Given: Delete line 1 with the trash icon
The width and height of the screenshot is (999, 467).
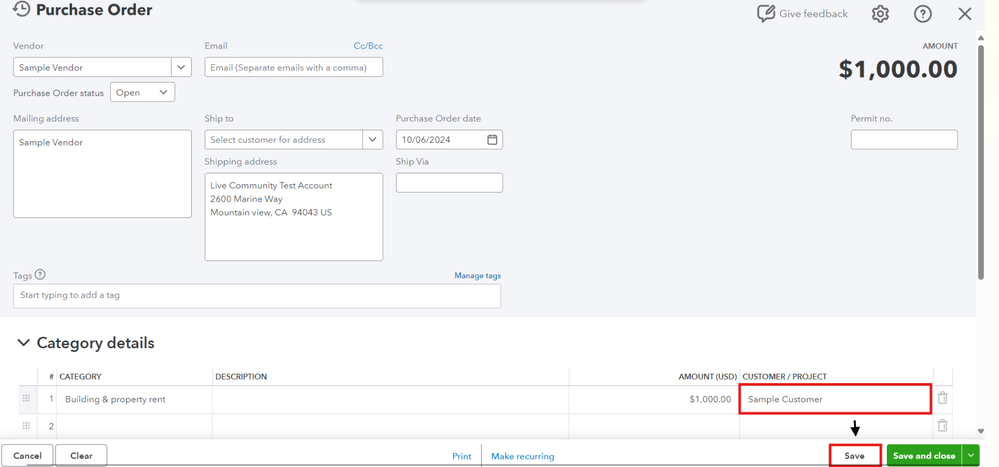Looking at the screenshot, I should tap(942, 398).
